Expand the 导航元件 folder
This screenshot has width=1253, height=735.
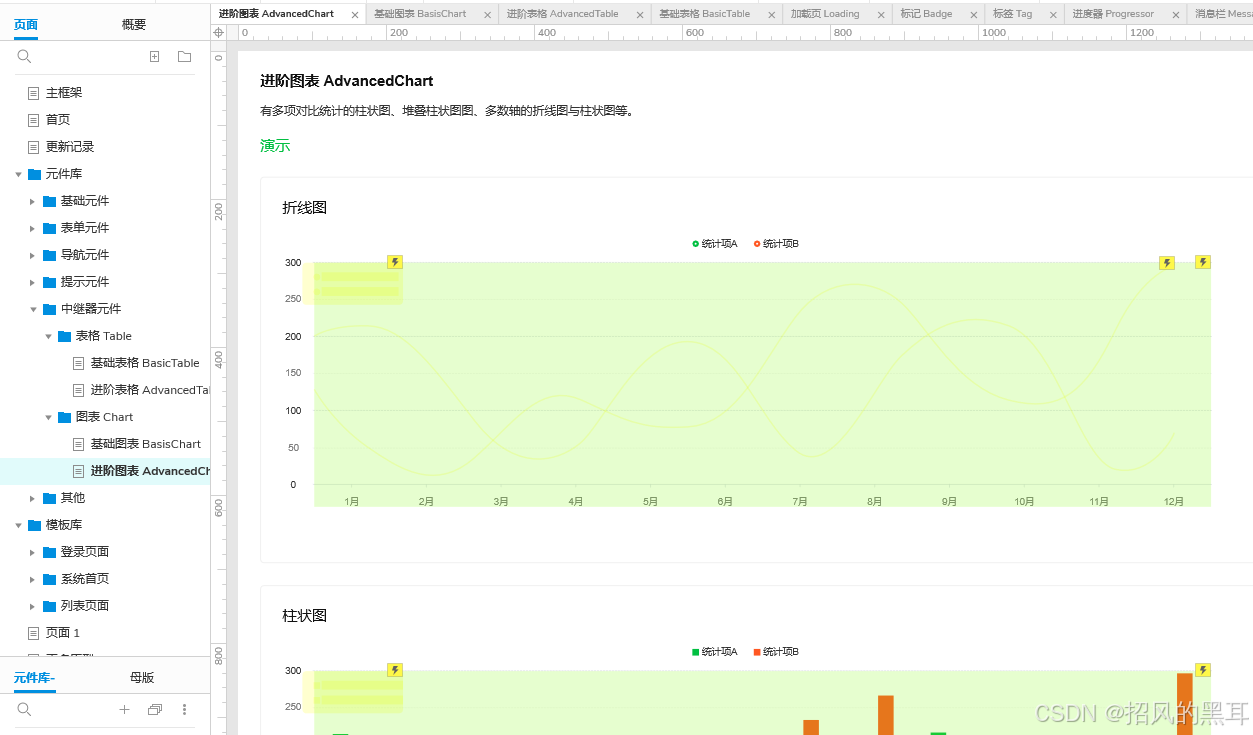coord(33,255)
